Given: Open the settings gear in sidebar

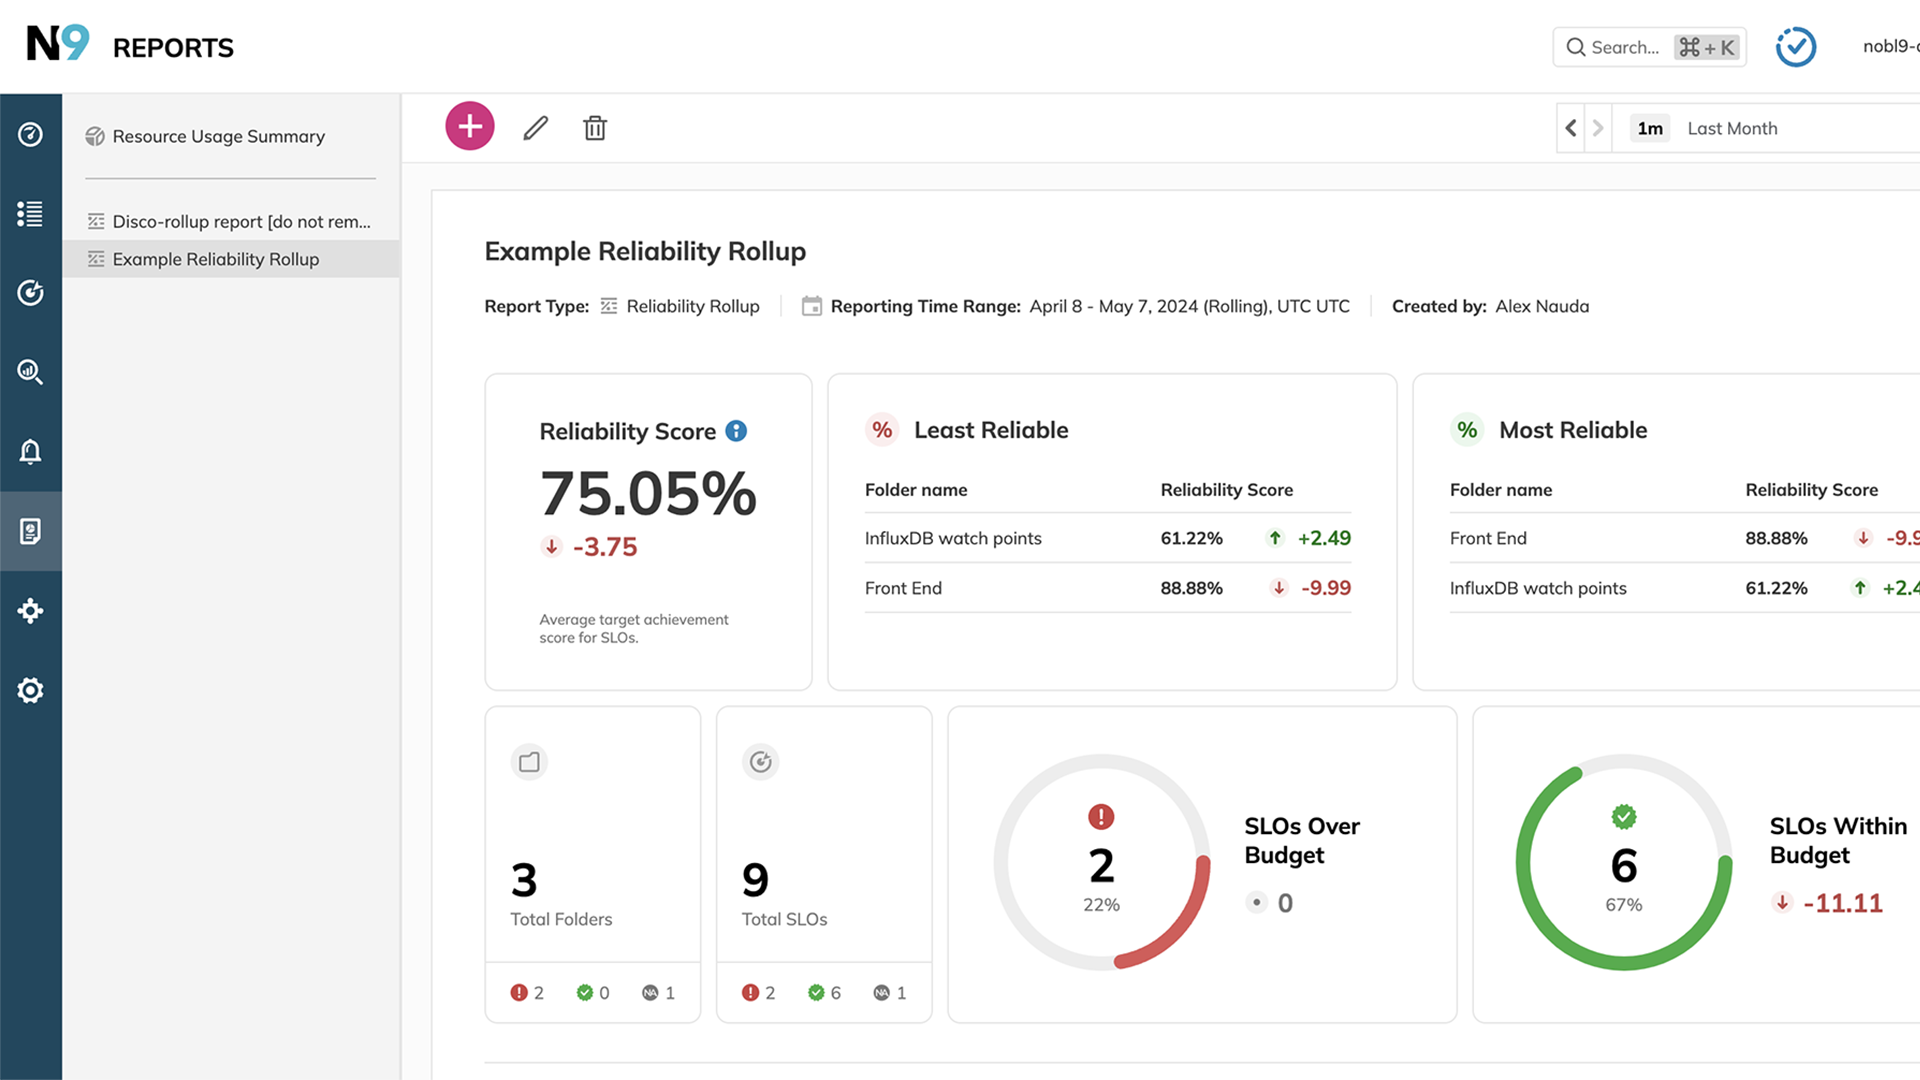Looking at the screenshot, I should pos(30,690).
